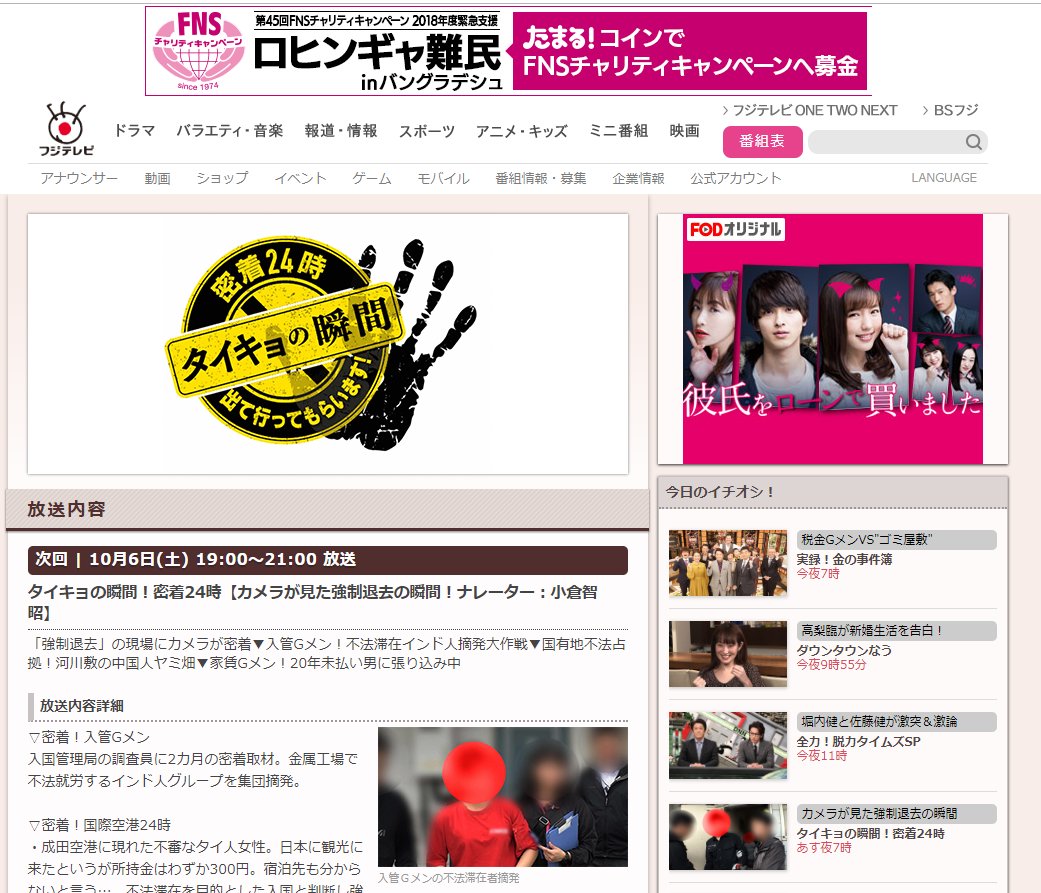
Task: Click the タイキョの瞬間 sidebar thumbnail
Action: pyautogui.click(x=728, y=837)
